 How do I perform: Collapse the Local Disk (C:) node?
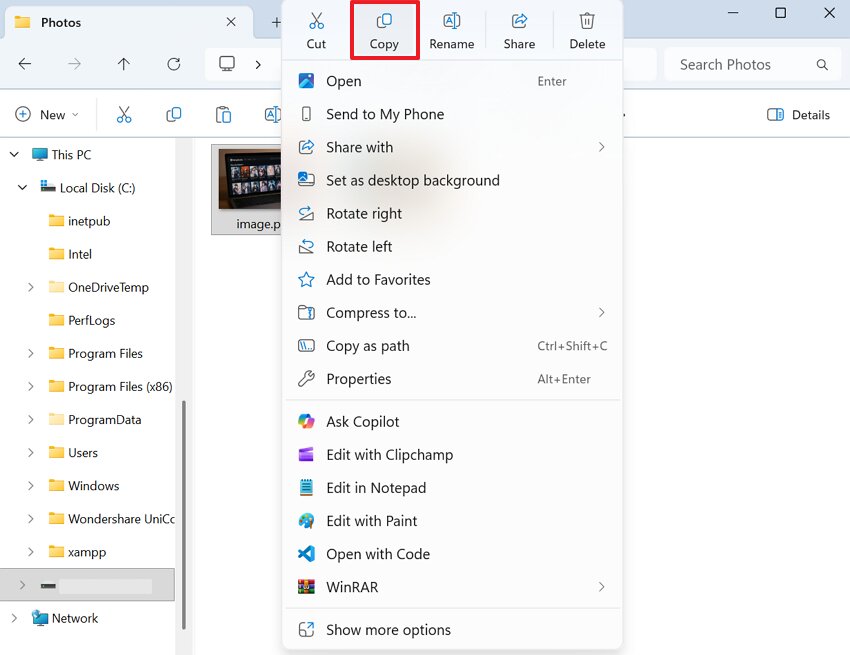pyautogui.click(x=22, y=188)
